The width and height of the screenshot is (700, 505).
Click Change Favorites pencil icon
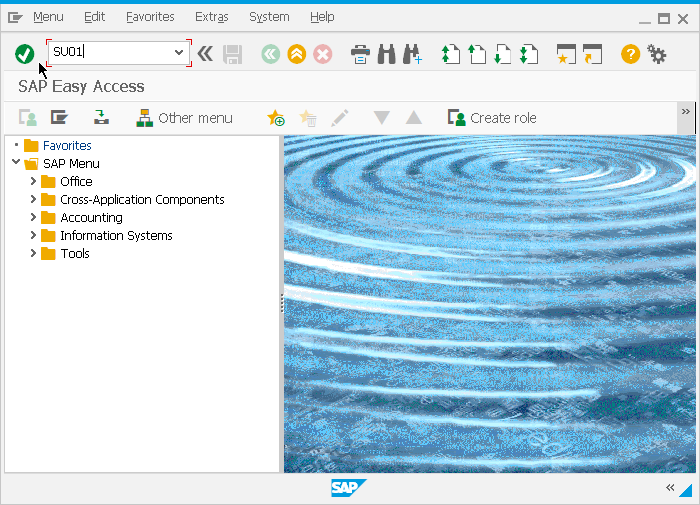tap(340, 118)
